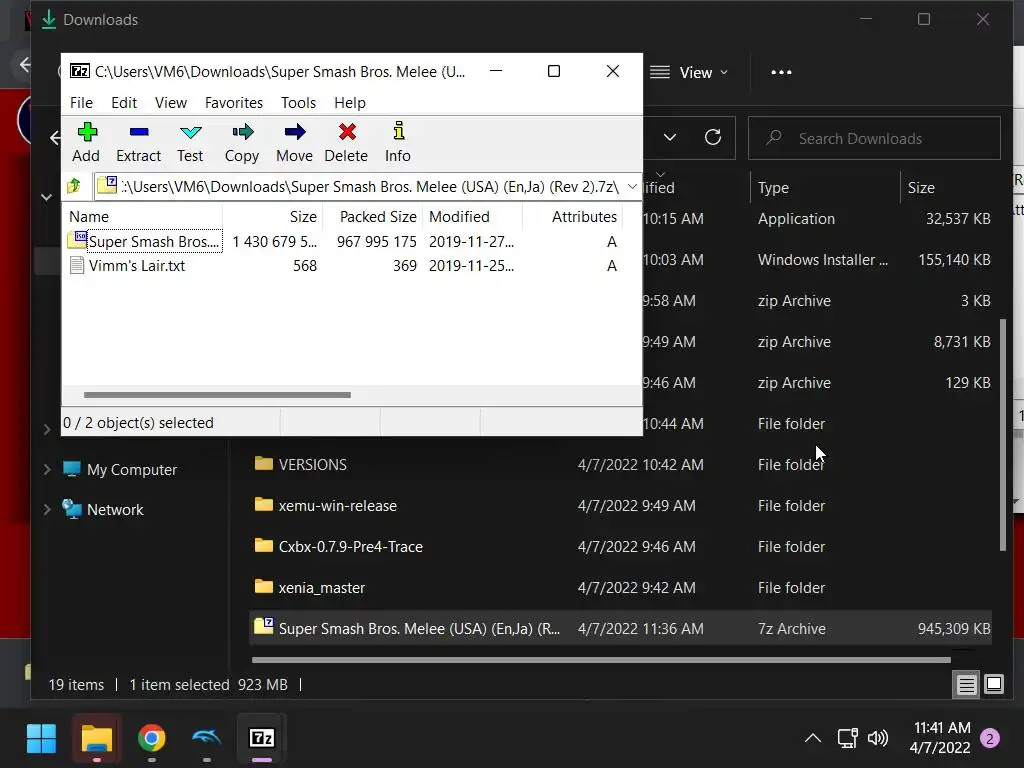Open the See more ellipsis in Explorer
Viewport: 1024px width, 768px height.
tap(781, 72)
